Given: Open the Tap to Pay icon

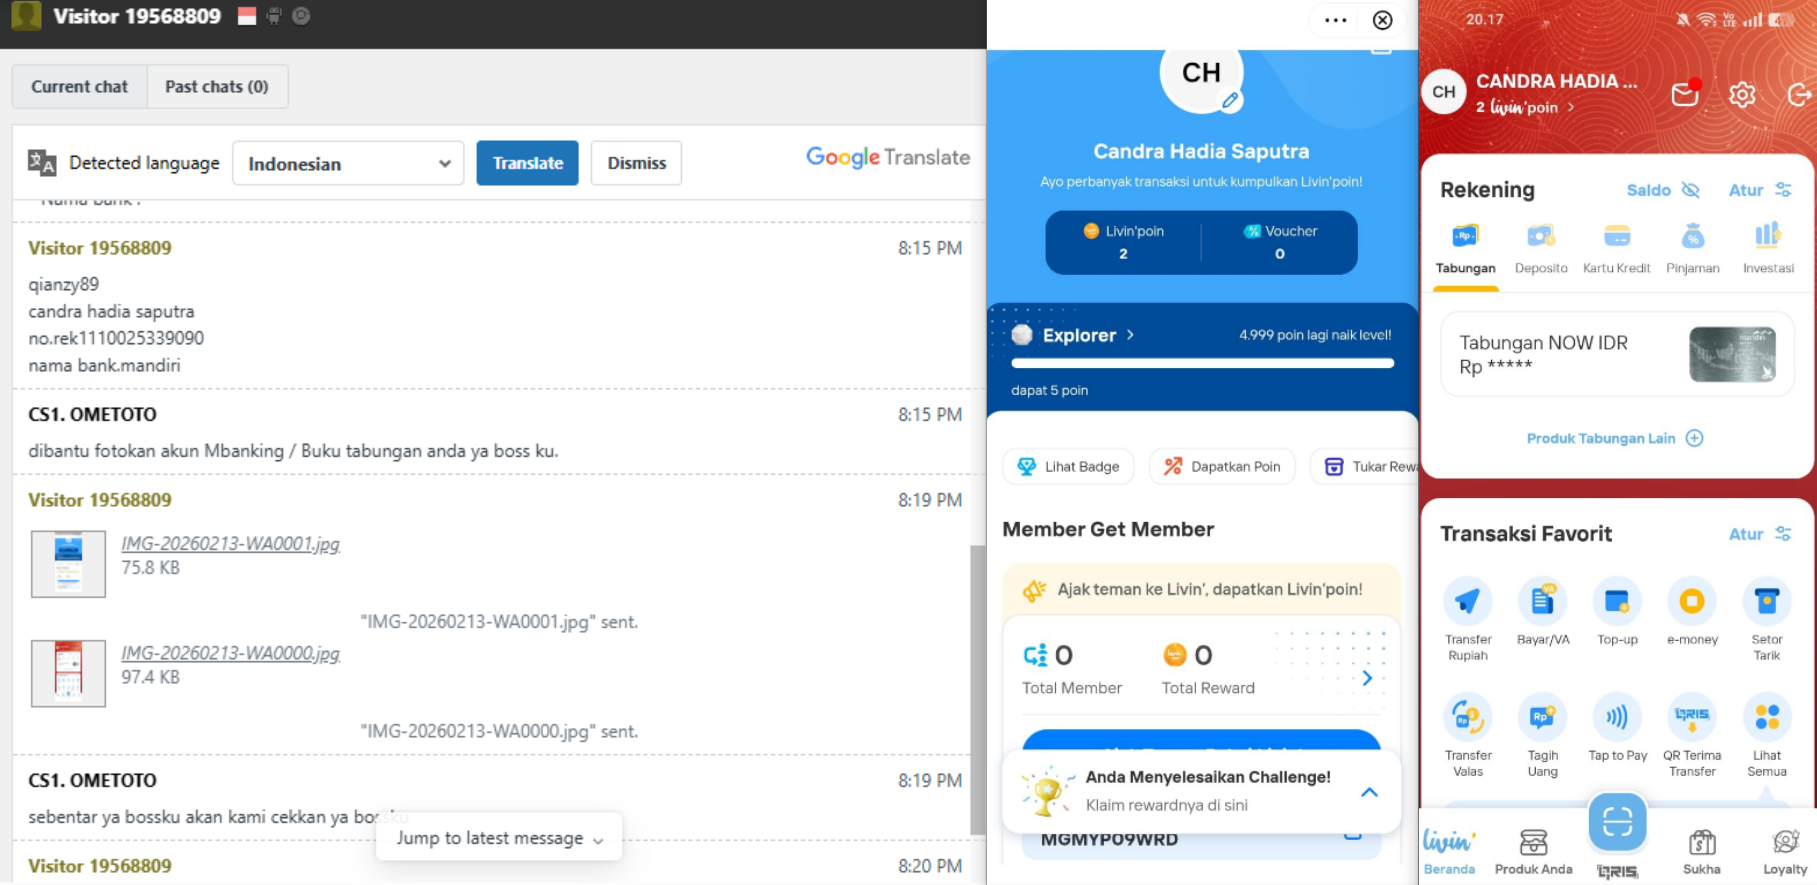Looking at the screenshot, I should (x=1617, y=717).
